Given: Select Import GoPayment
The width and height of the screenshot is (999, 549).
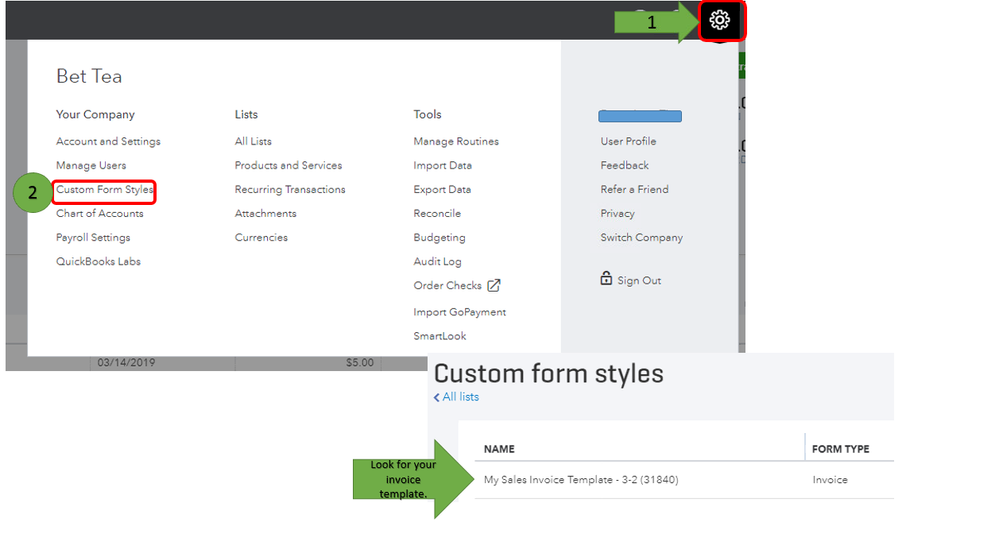Looking at the screenshot, I should point(459,312).
